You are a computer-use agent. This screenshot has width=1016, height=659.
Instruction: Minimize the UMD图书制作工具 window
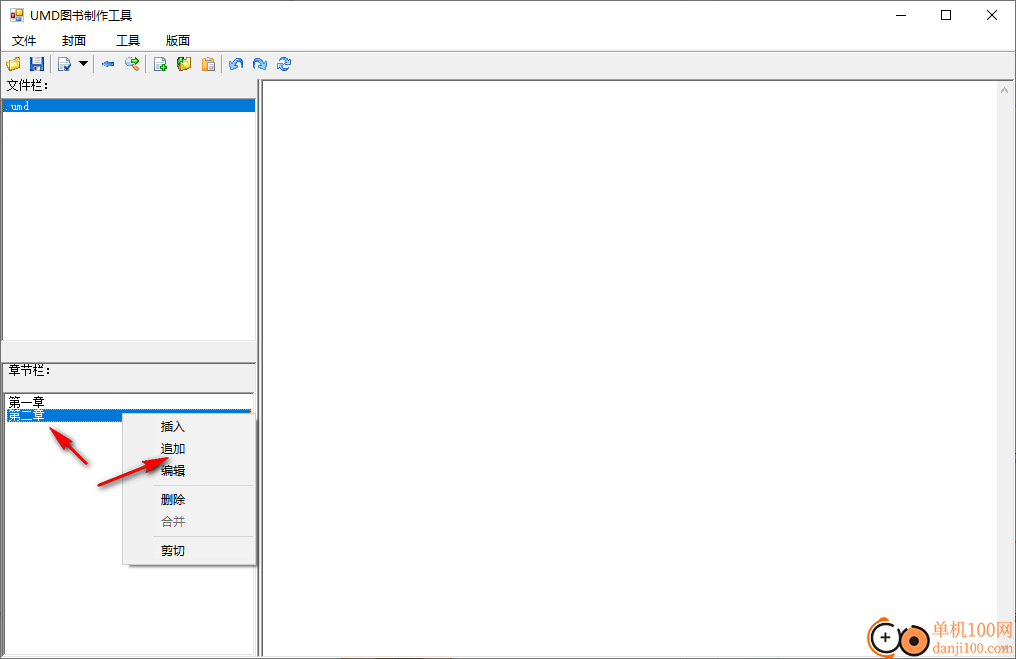901,15
